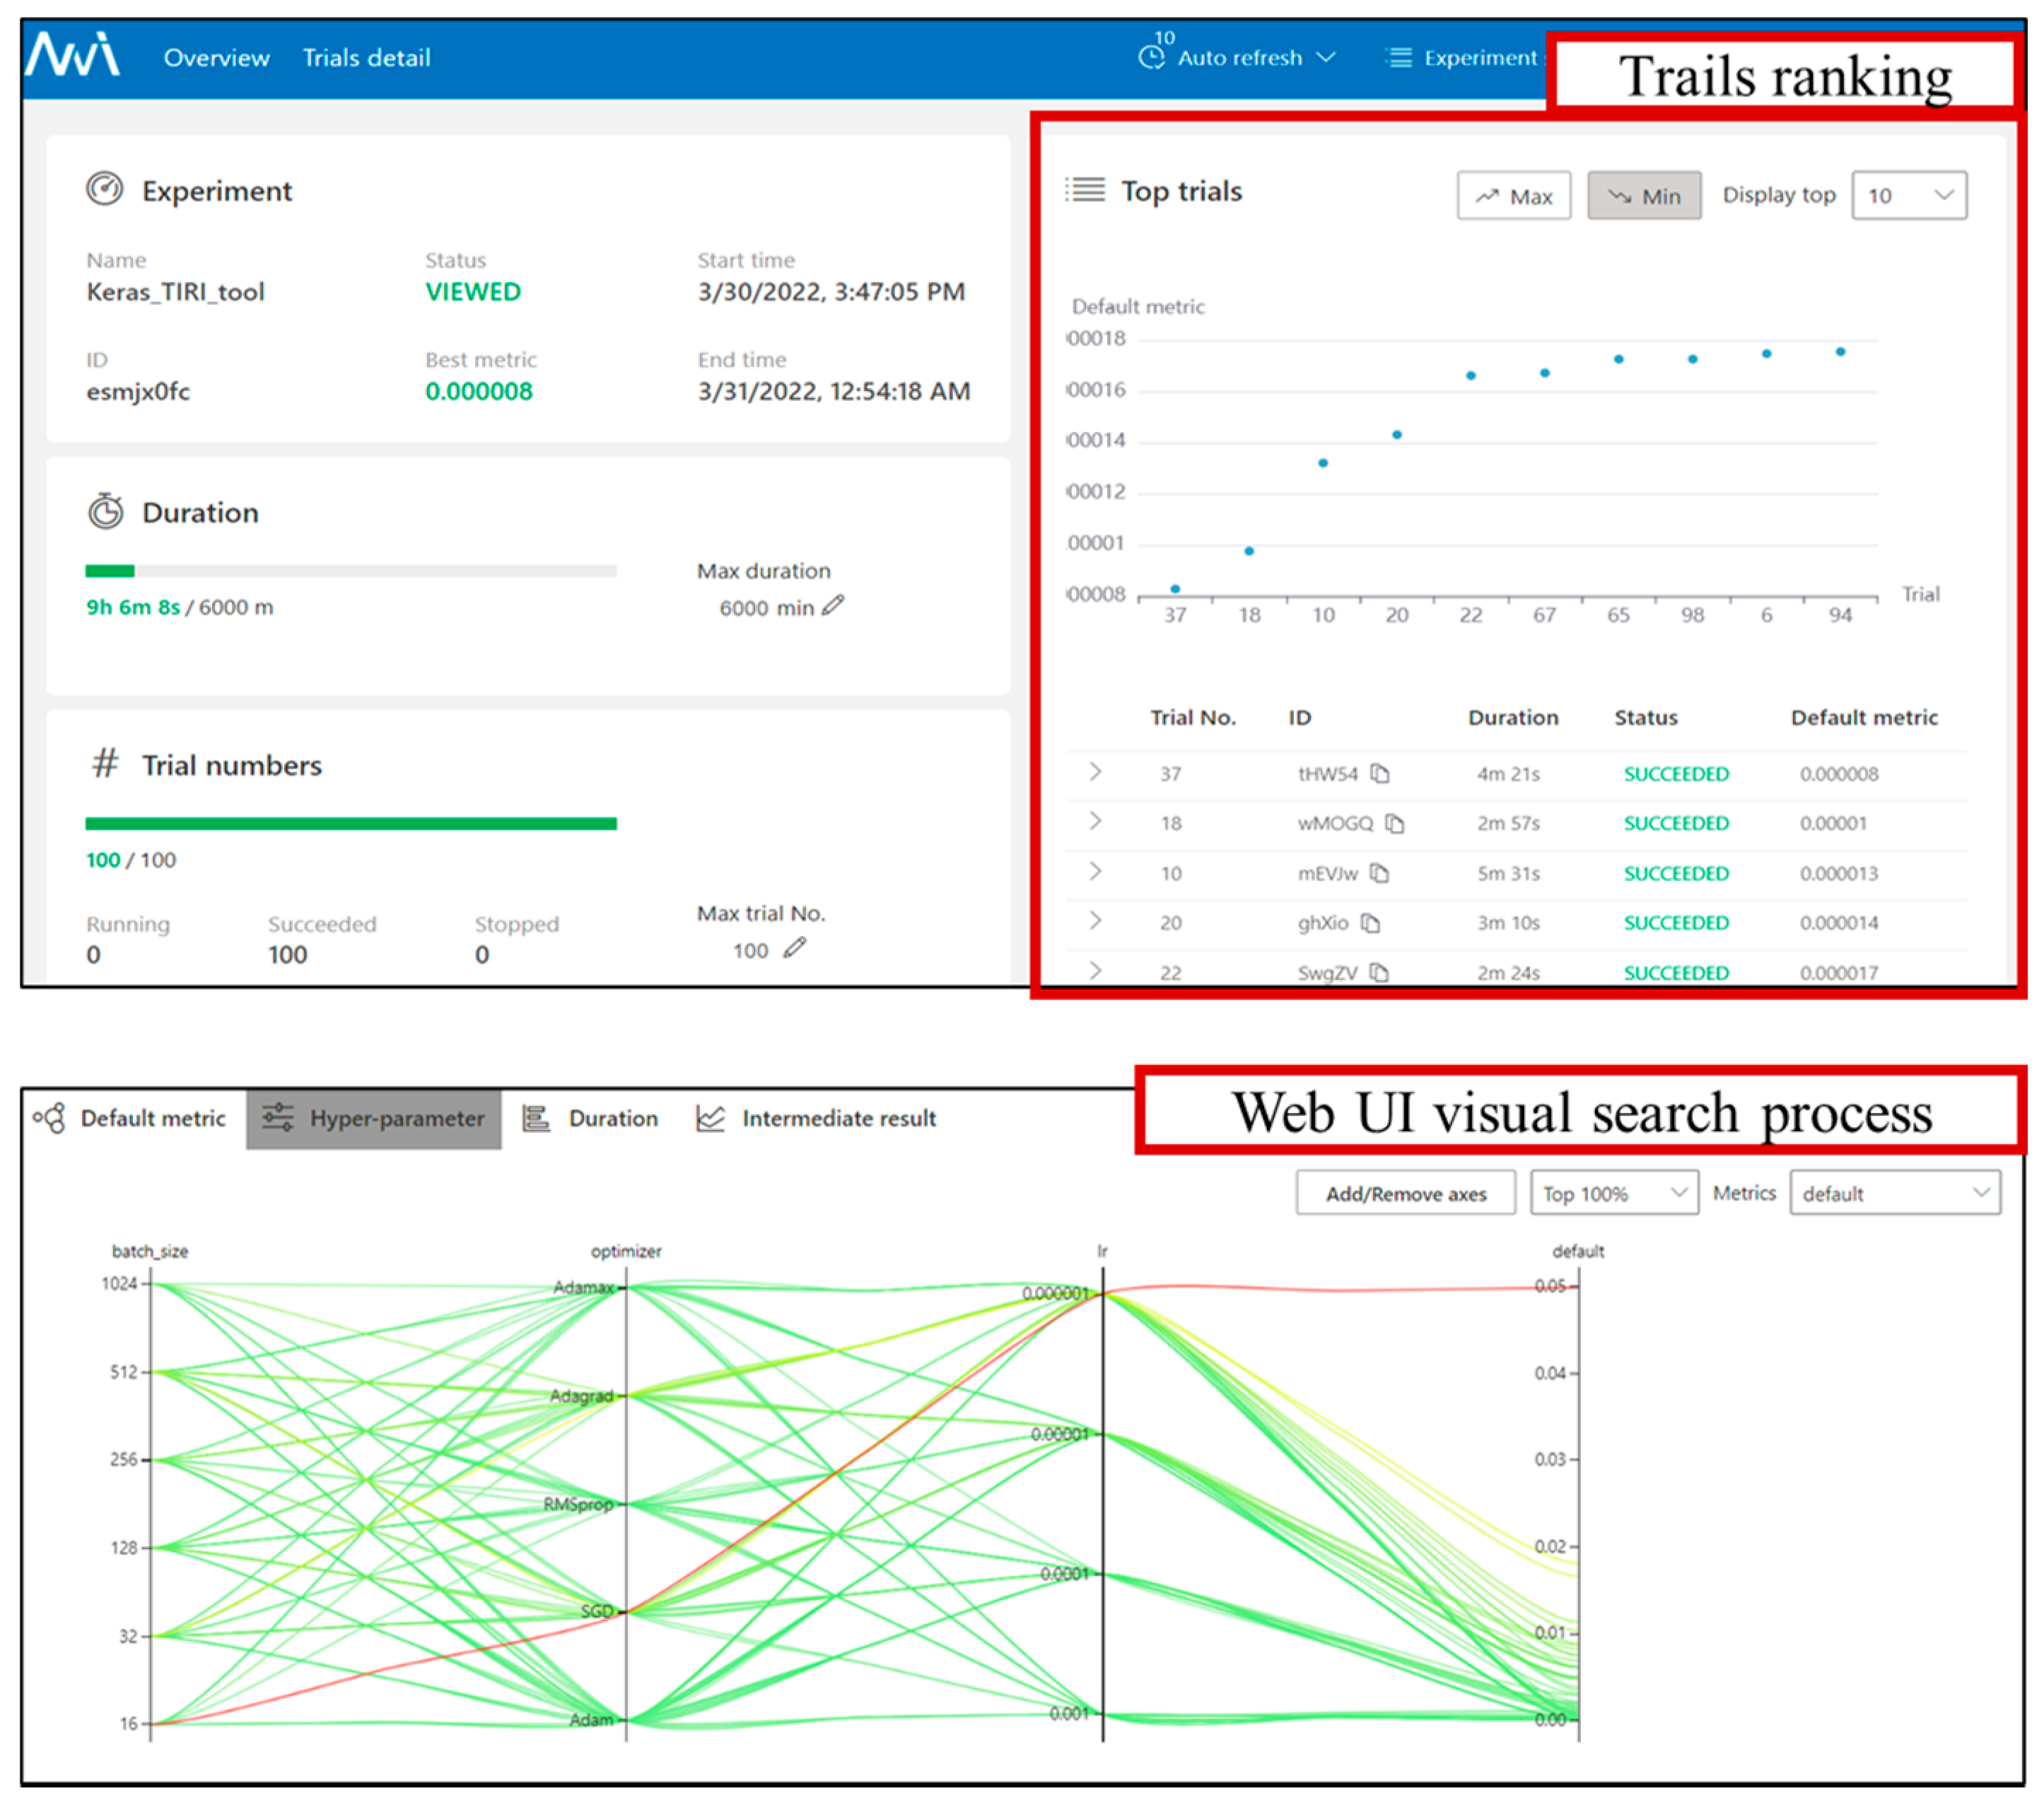Go to Trials detail page

366,58
